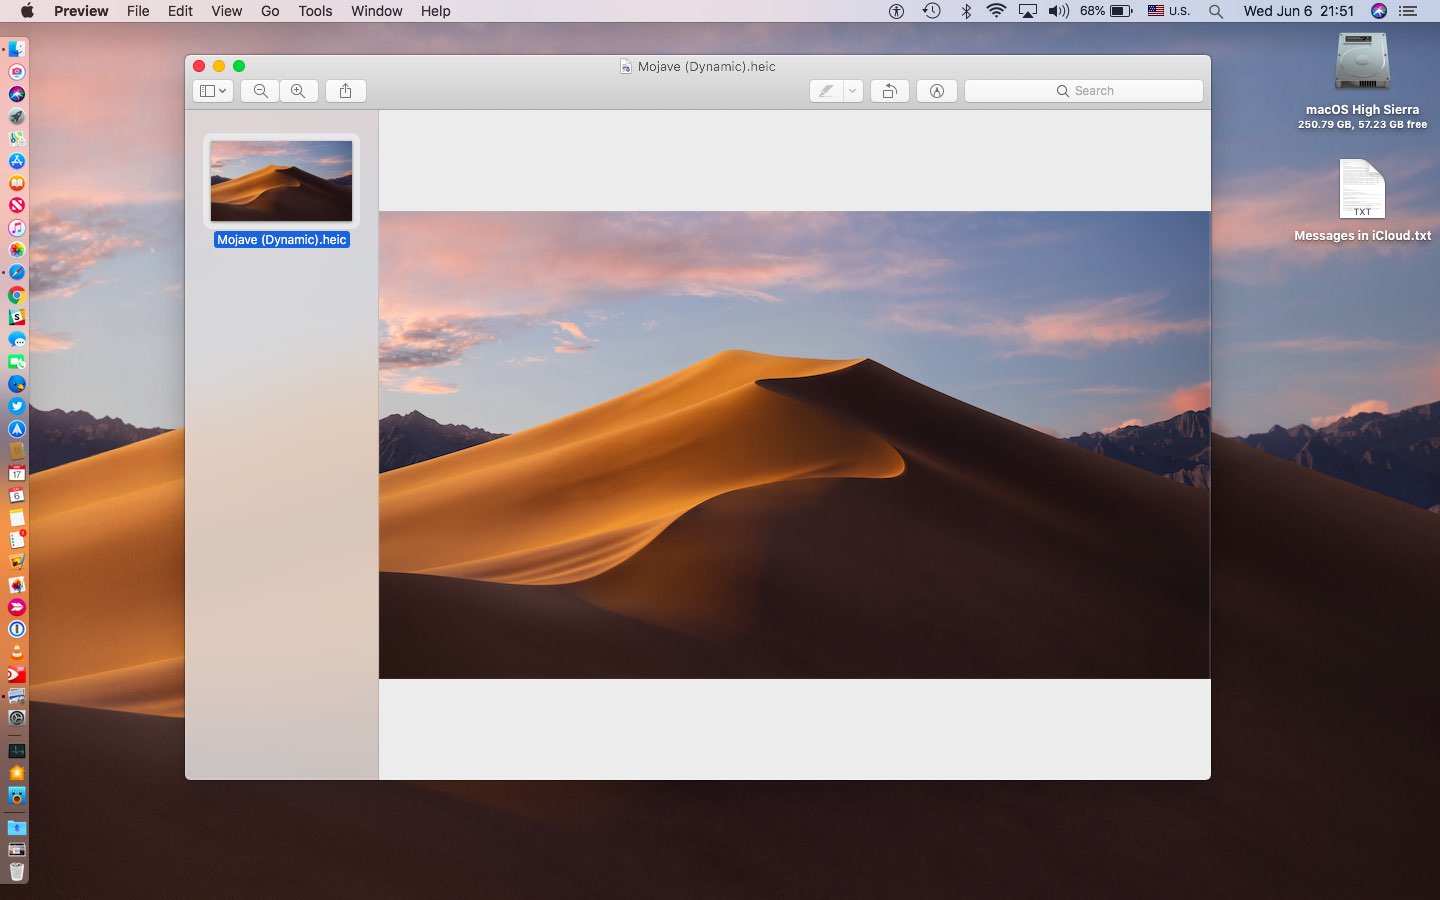Open the Wi-Fi status menu
1440x900 pixels.
pos(996,11)
